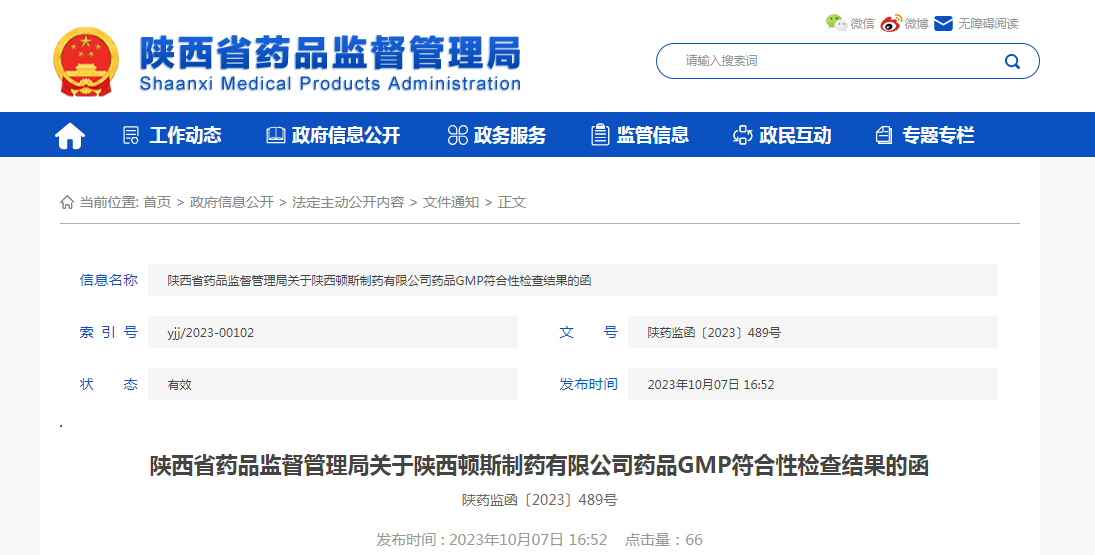Go to home via house icon
The image size is (1095, 555).
pos(70,135)
